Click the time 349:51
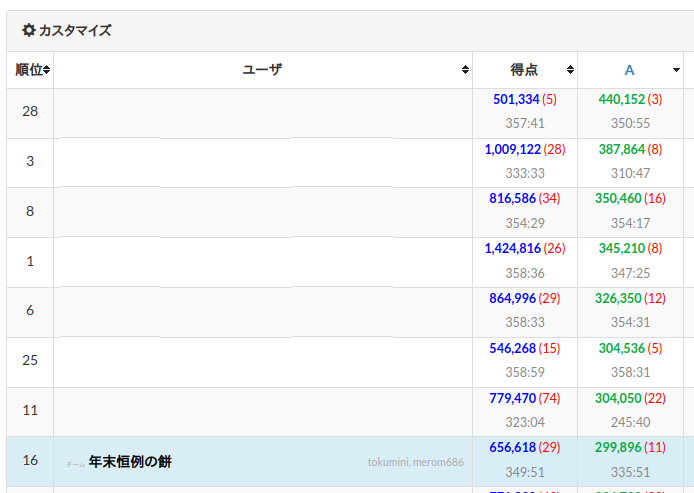694x493 pixels. tap(525, 472)
